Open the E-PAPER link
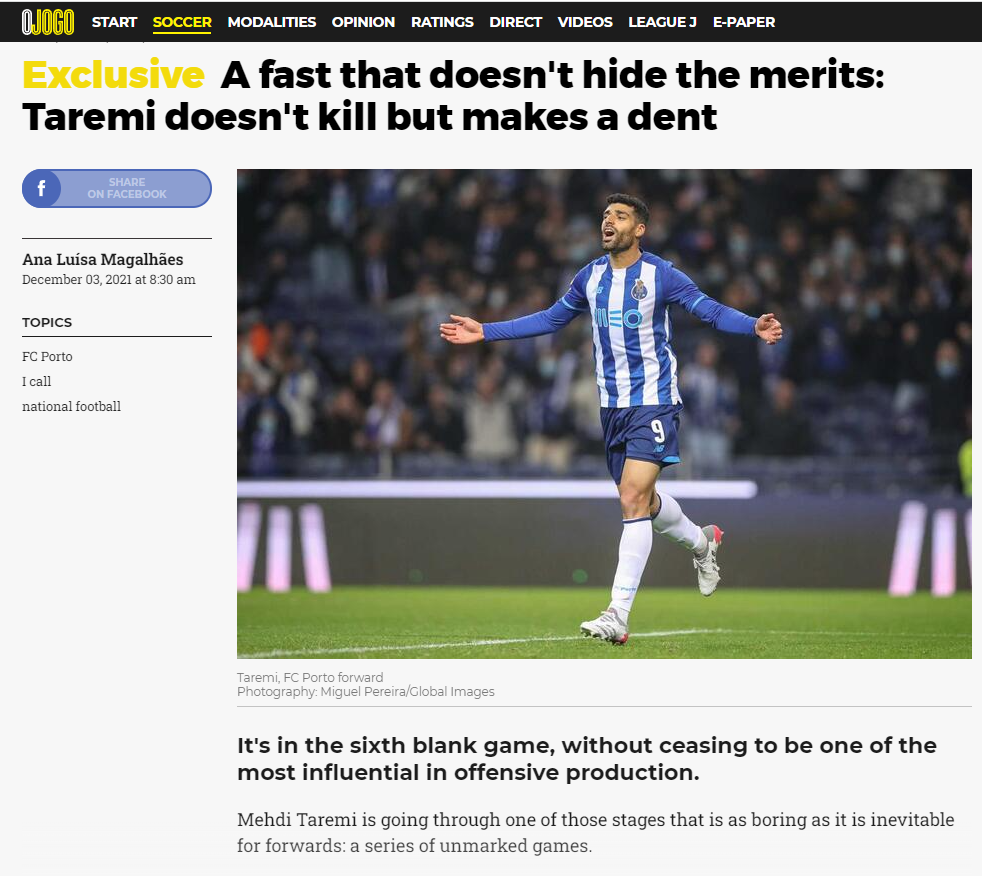 click(x=744, y=22)
